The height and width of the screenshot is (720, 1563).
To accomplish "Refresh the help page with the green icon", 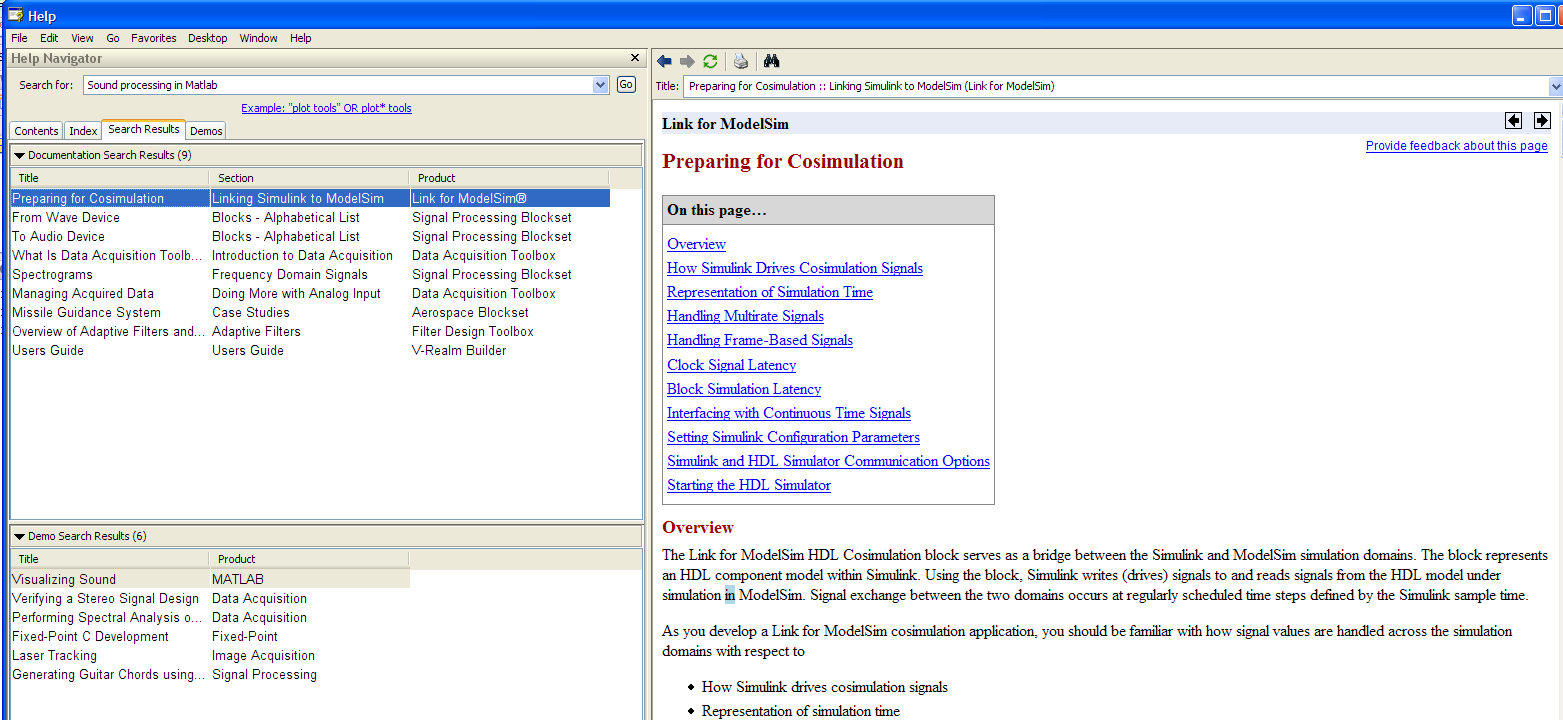I will coord(710,61).
